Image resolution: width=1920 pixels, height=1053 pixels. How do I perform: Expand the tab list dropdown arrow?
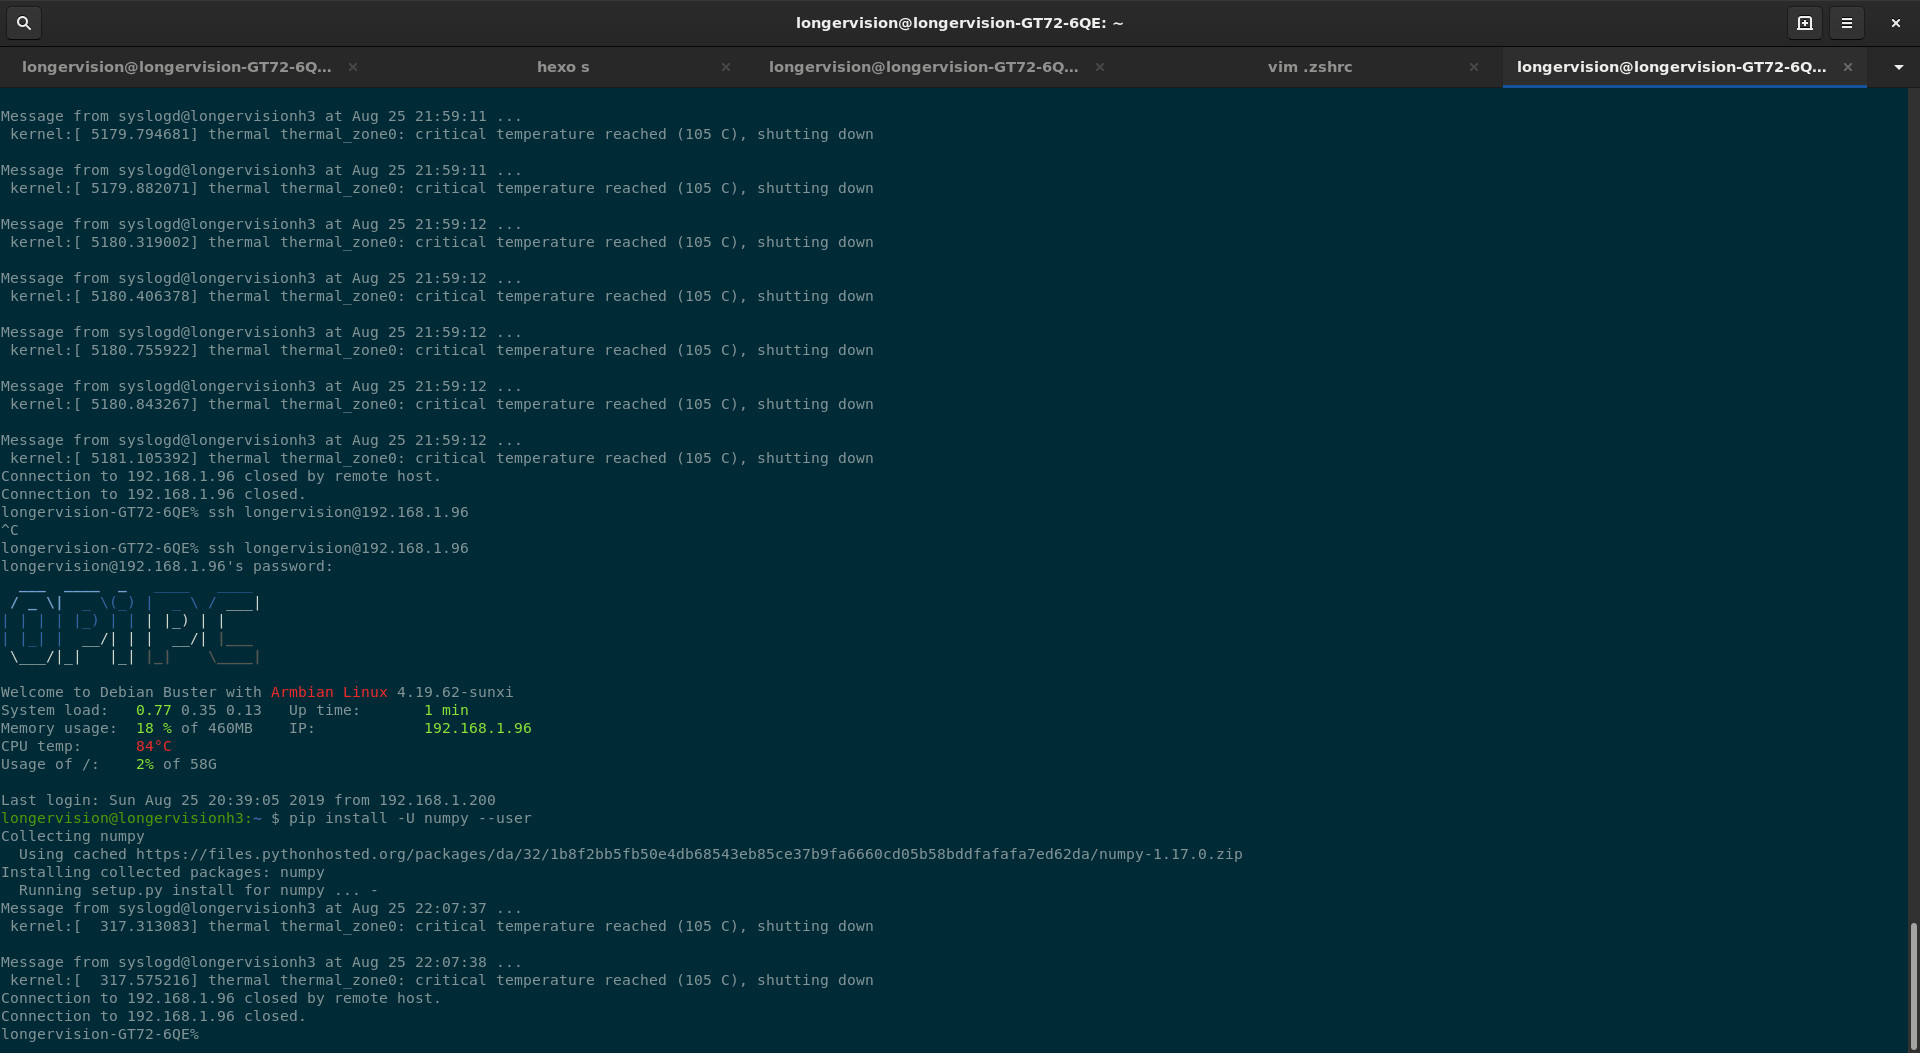[1898, 67]
